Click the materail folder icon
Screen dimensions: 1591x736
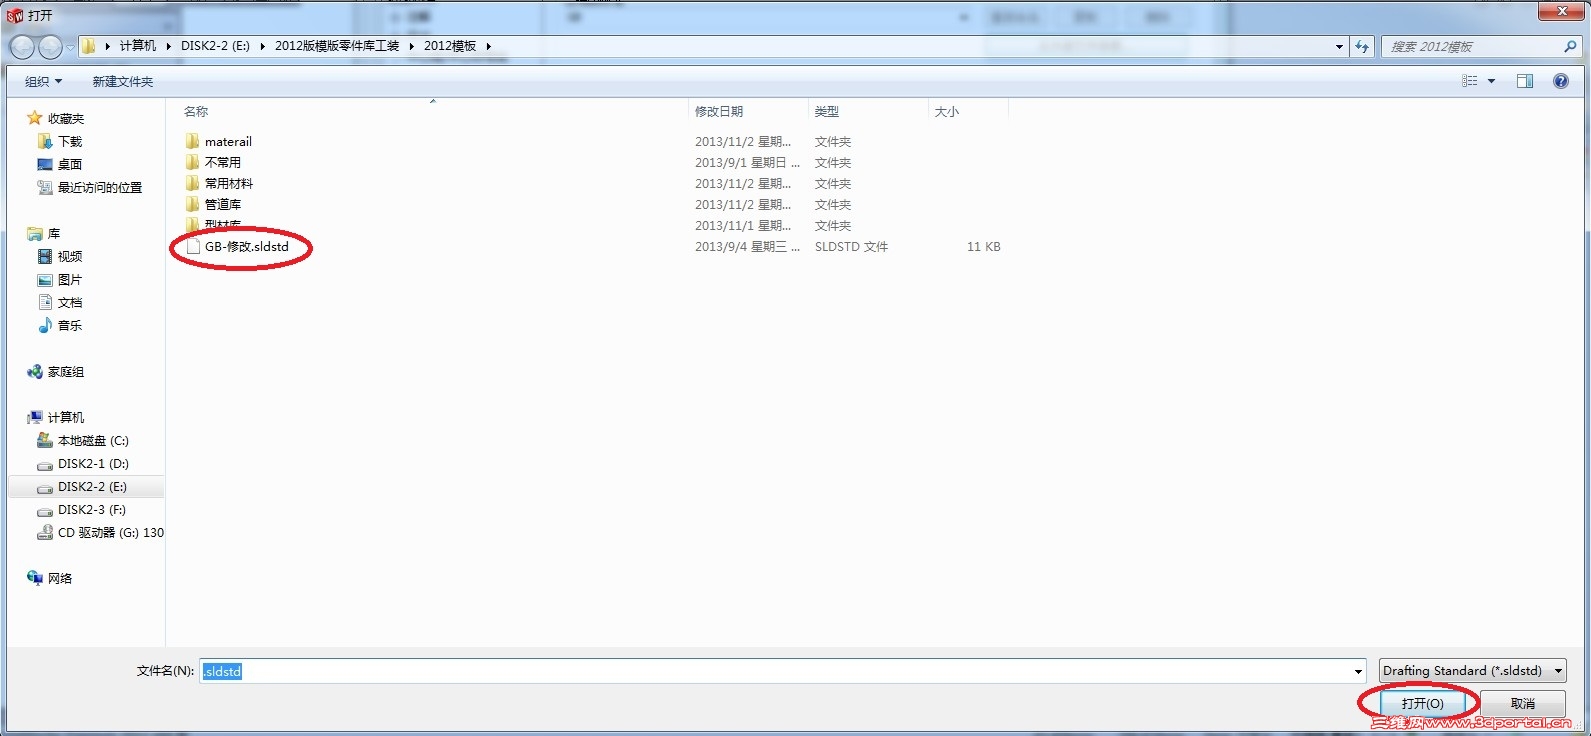[193, 141]
